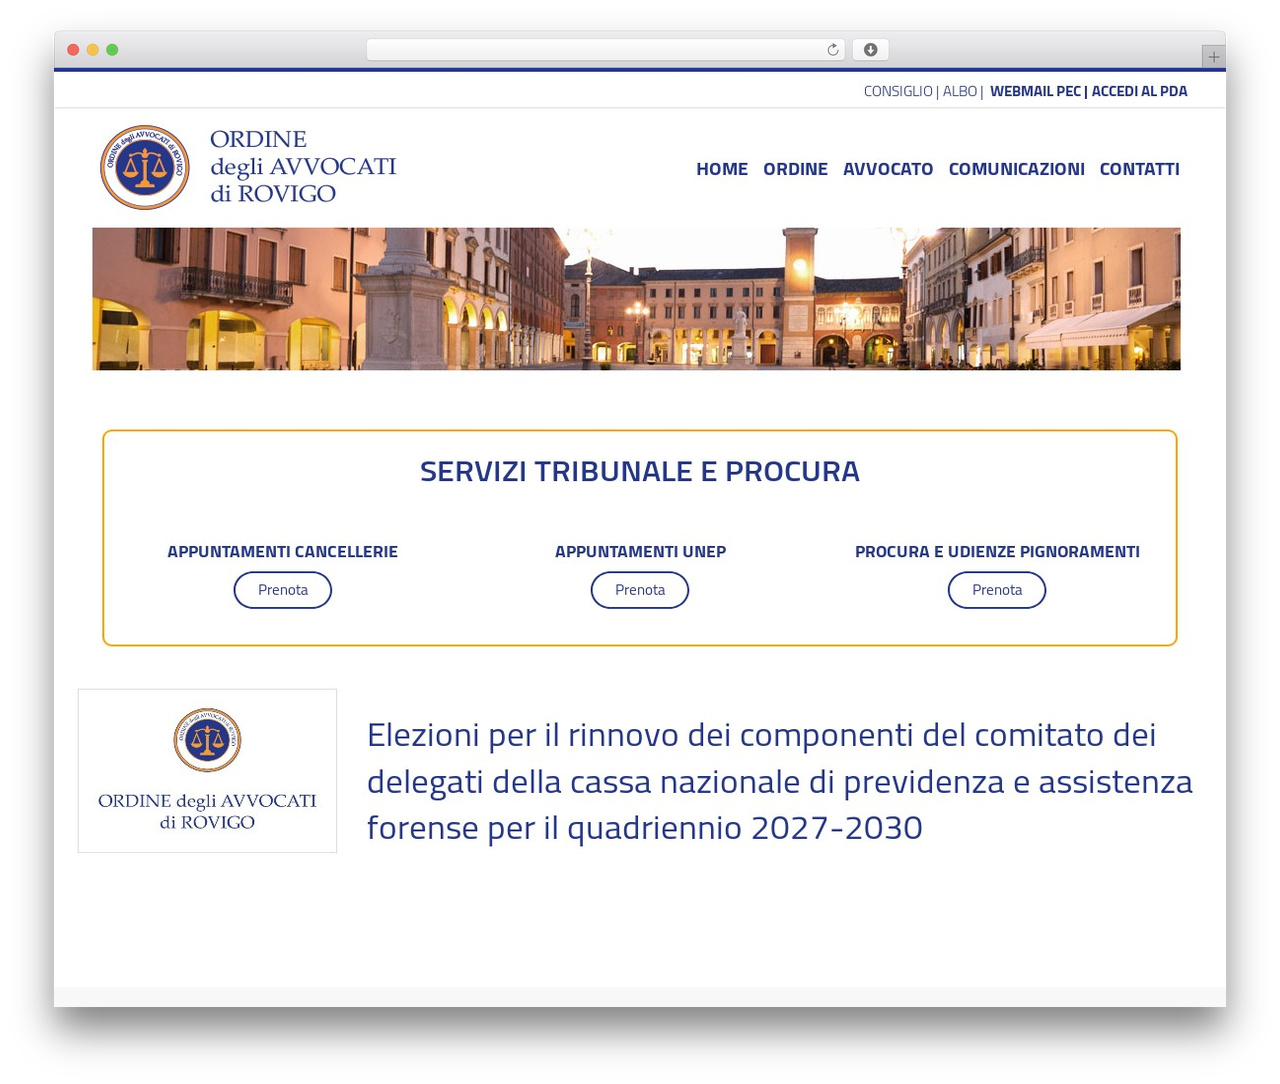Focus the browser address bar
The image size is (1280, 1084).
pyautogui.click(x=605, y=50)
